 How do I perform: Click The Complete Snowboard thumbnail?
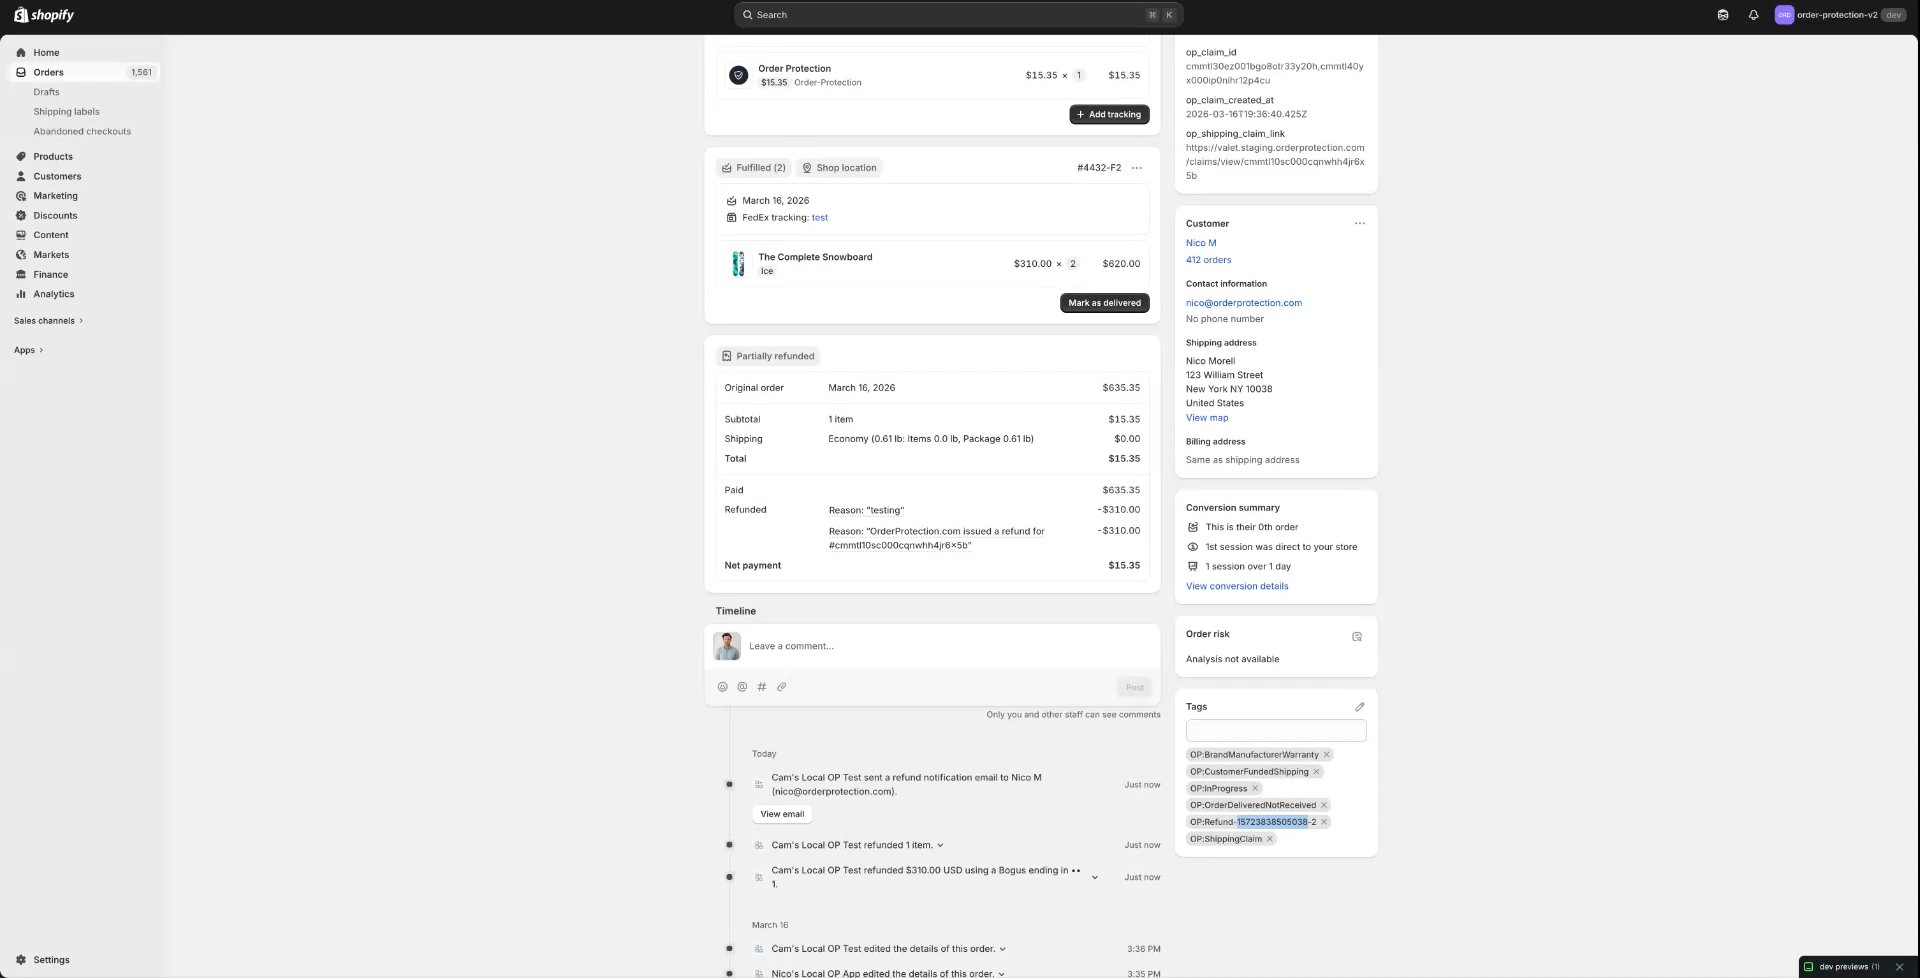click(x=738, y=264)
